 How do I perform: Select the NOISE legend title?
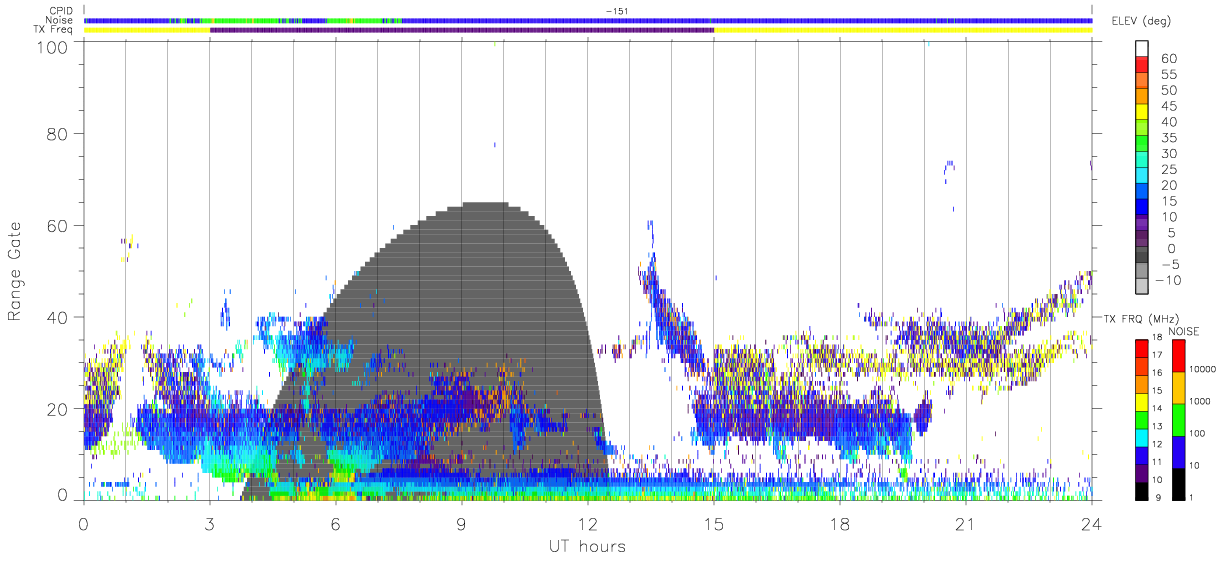click(1183, 331)
